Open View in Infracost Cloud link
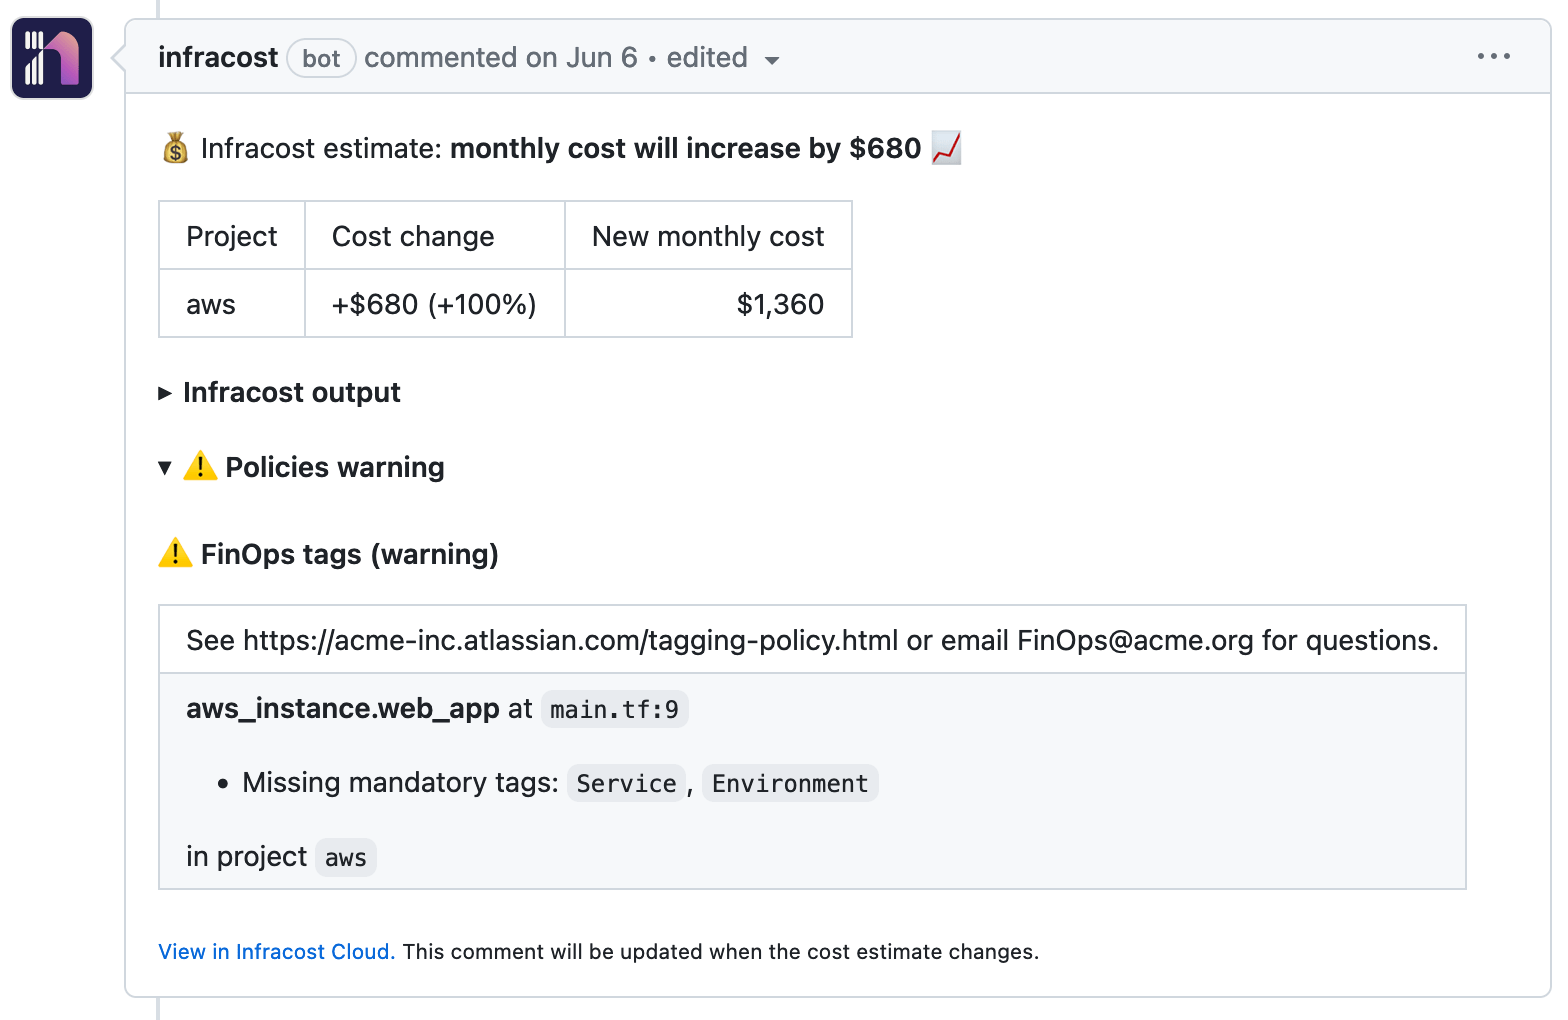The image size is (1568, 1020). 276,952
